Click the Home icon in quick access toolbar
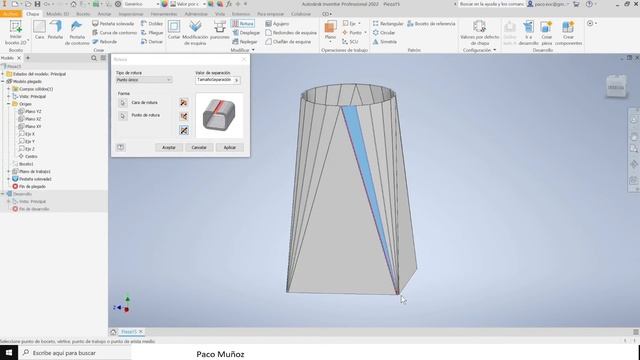 click(73, 4)
